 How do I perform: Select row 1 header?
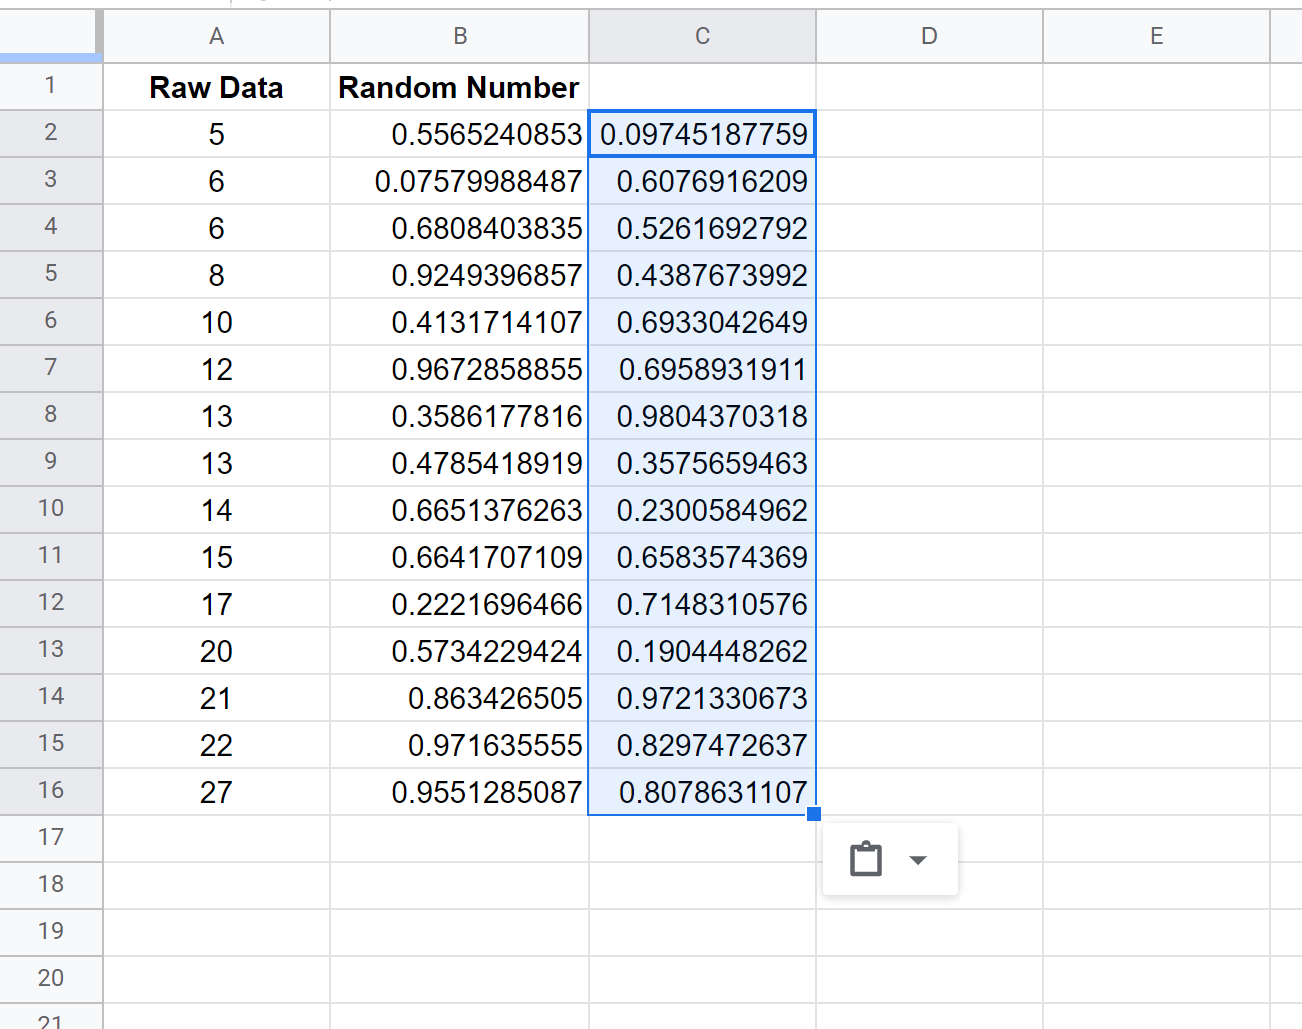50,86
